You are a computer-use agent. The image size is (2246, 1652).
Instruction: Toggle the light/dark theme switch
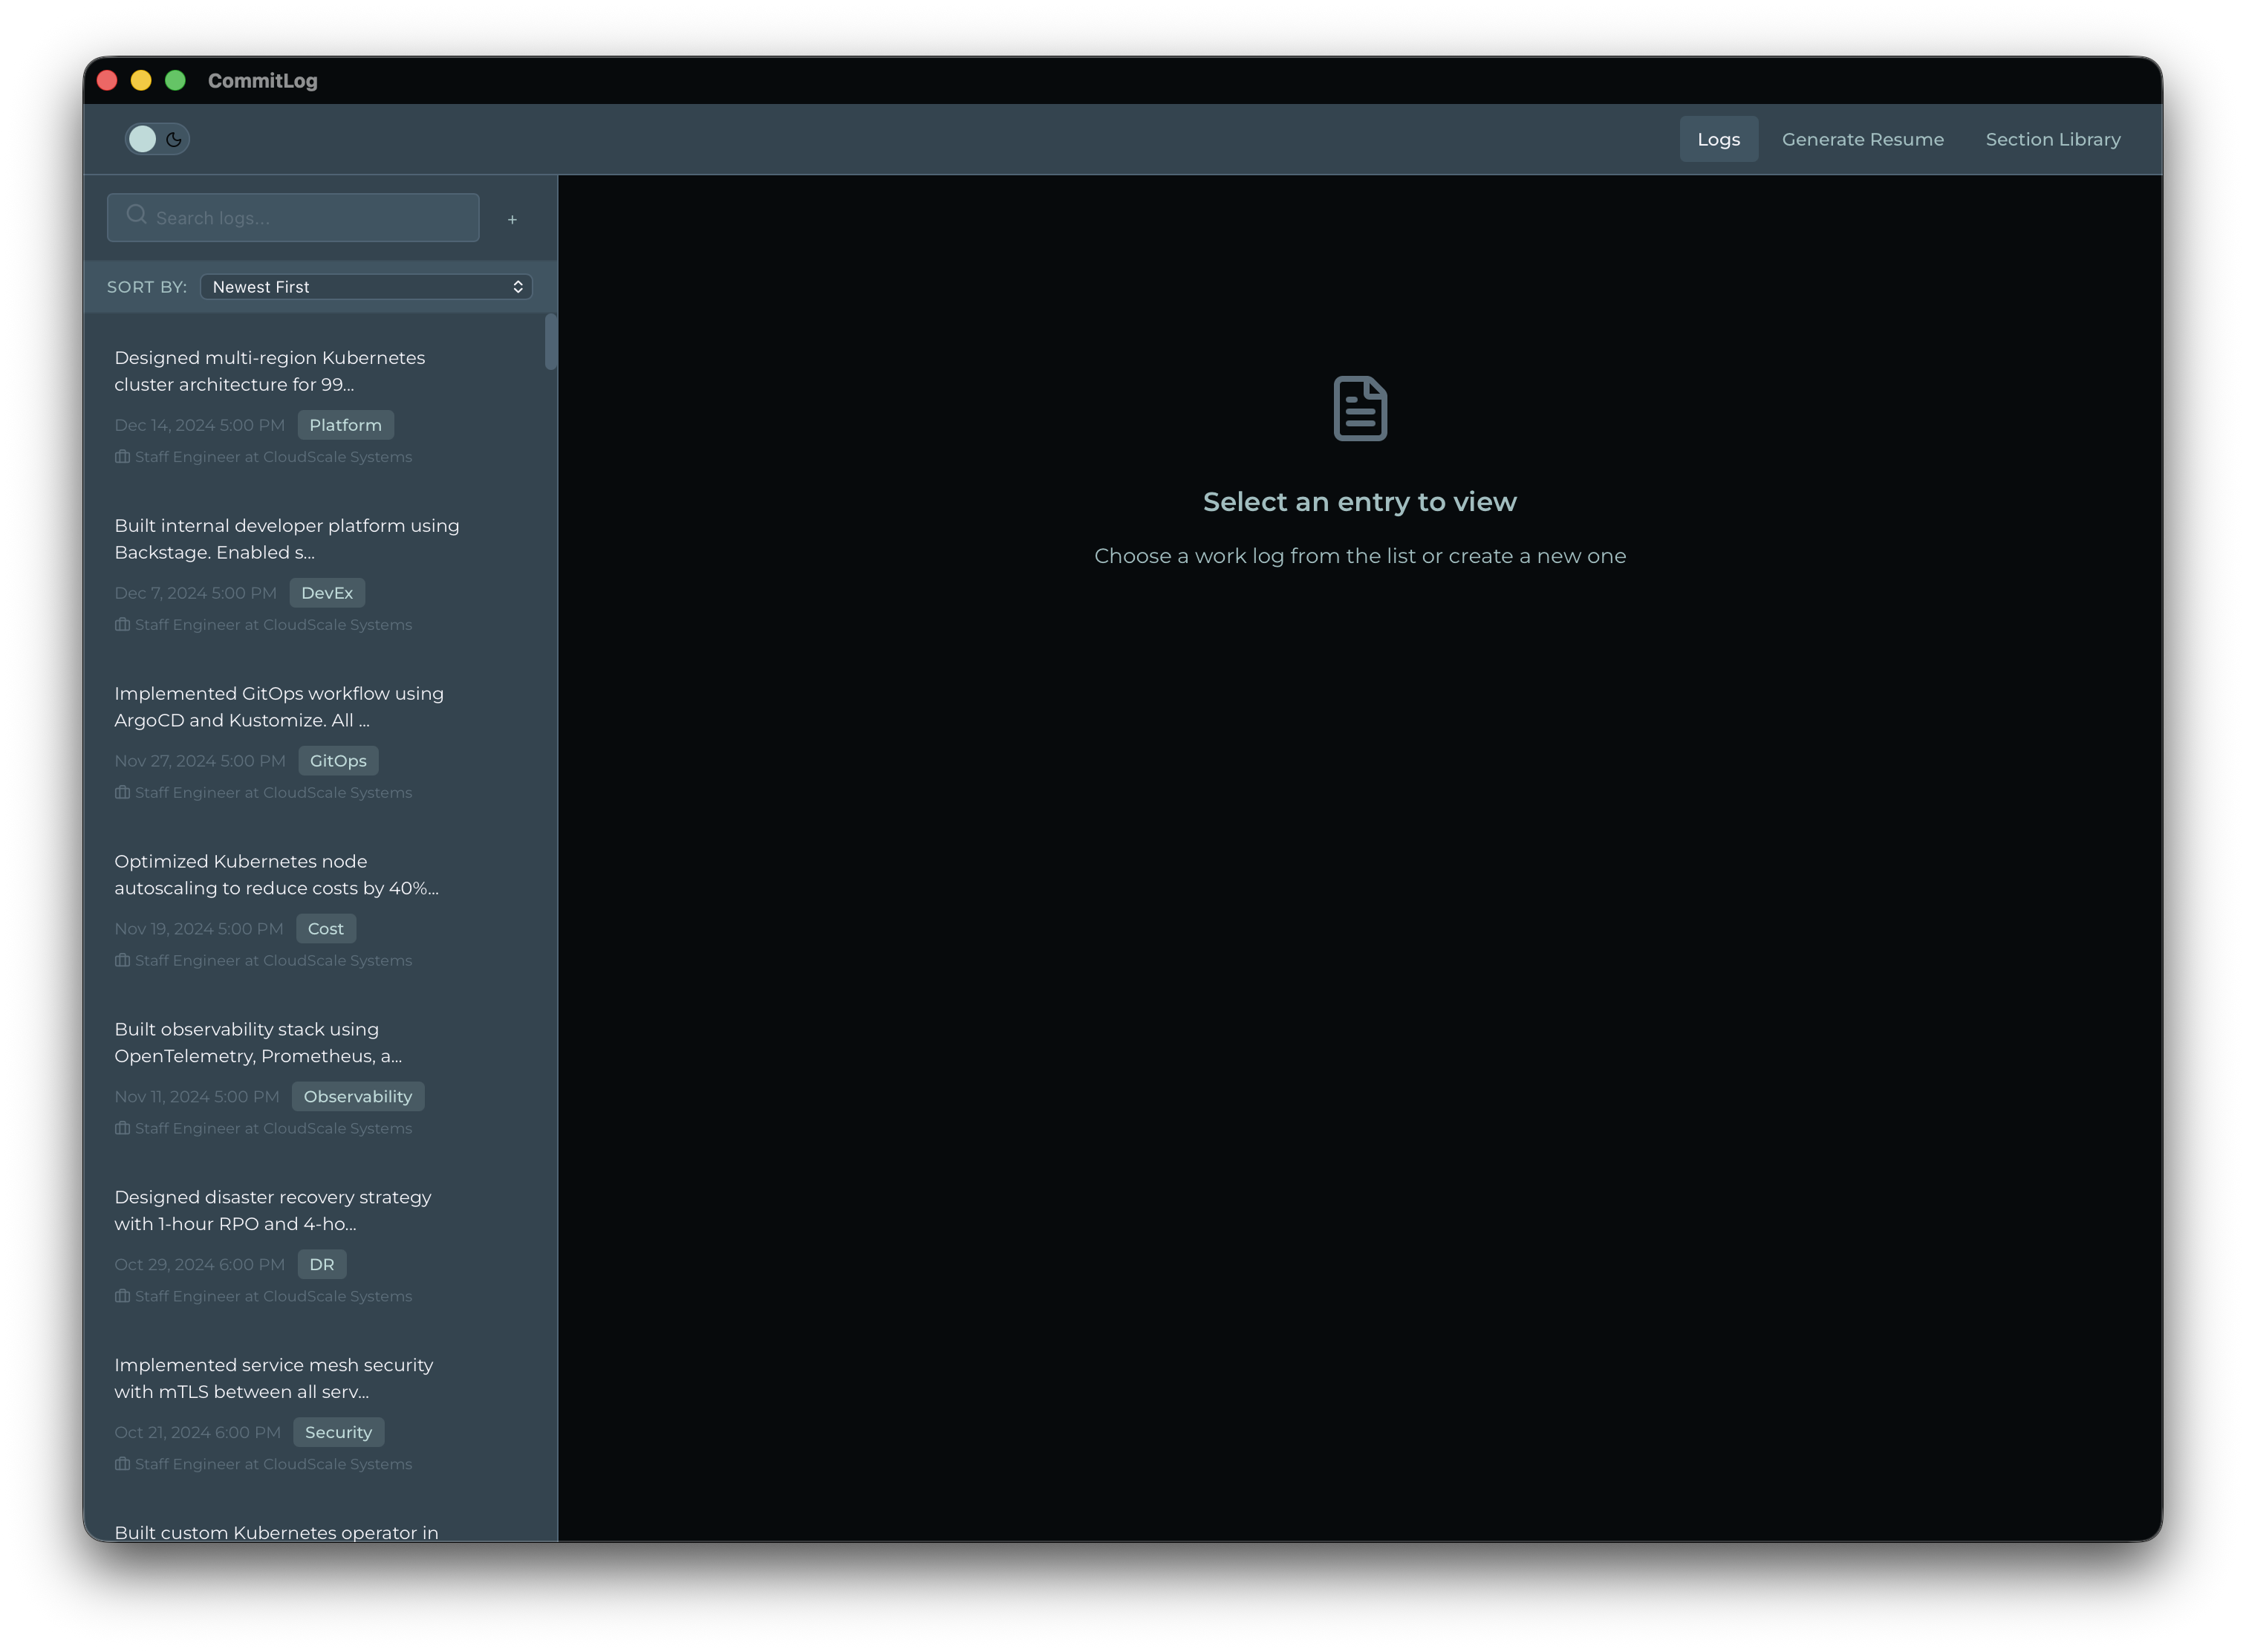pos(158,139)
